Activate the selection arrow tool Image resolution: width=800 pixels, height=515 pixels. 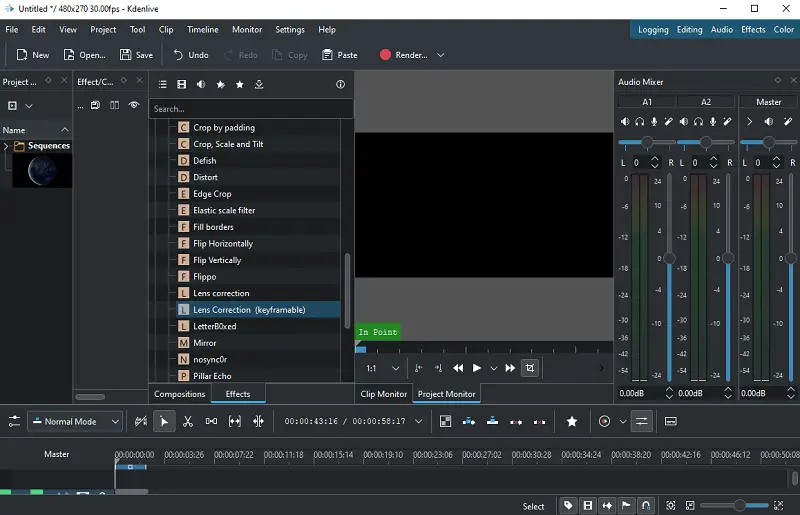[164, 422]
